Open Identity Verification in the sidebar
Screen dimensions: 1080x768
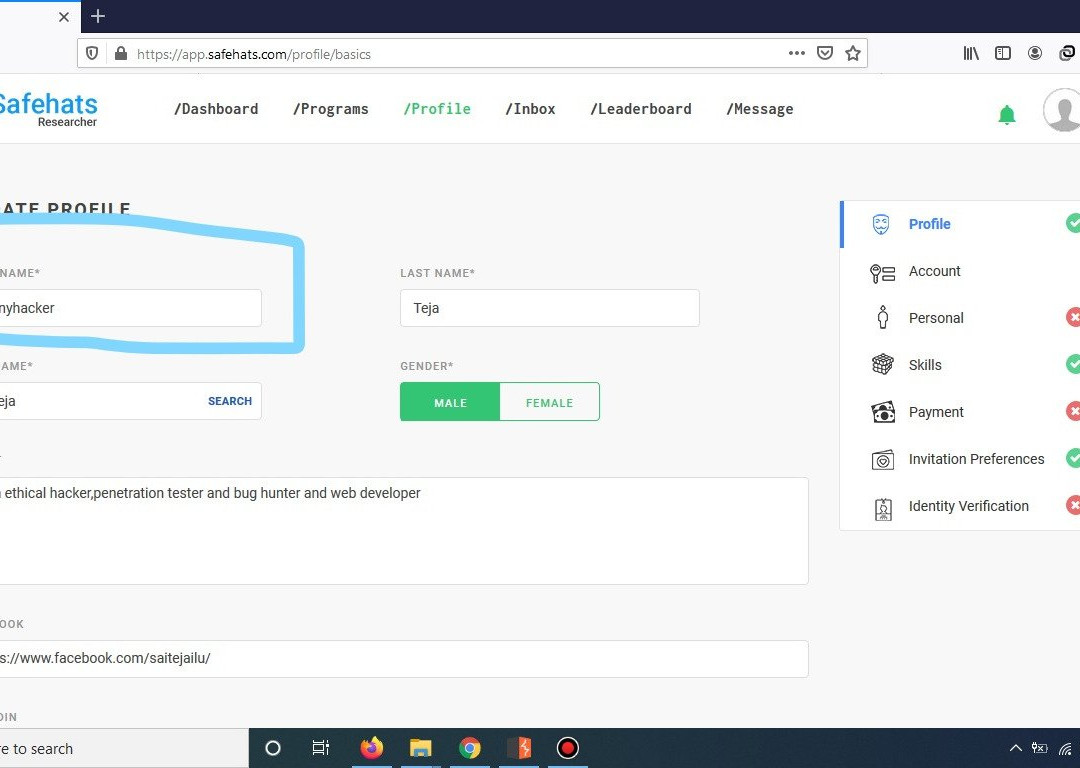point(968,506)
